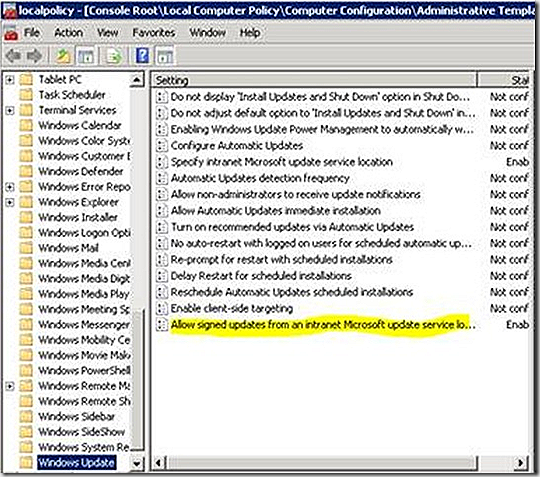Screen dimensions: 540x477
Task: Click policy icon for Enable client-side targeting
Action: click(x=161, y=308)
